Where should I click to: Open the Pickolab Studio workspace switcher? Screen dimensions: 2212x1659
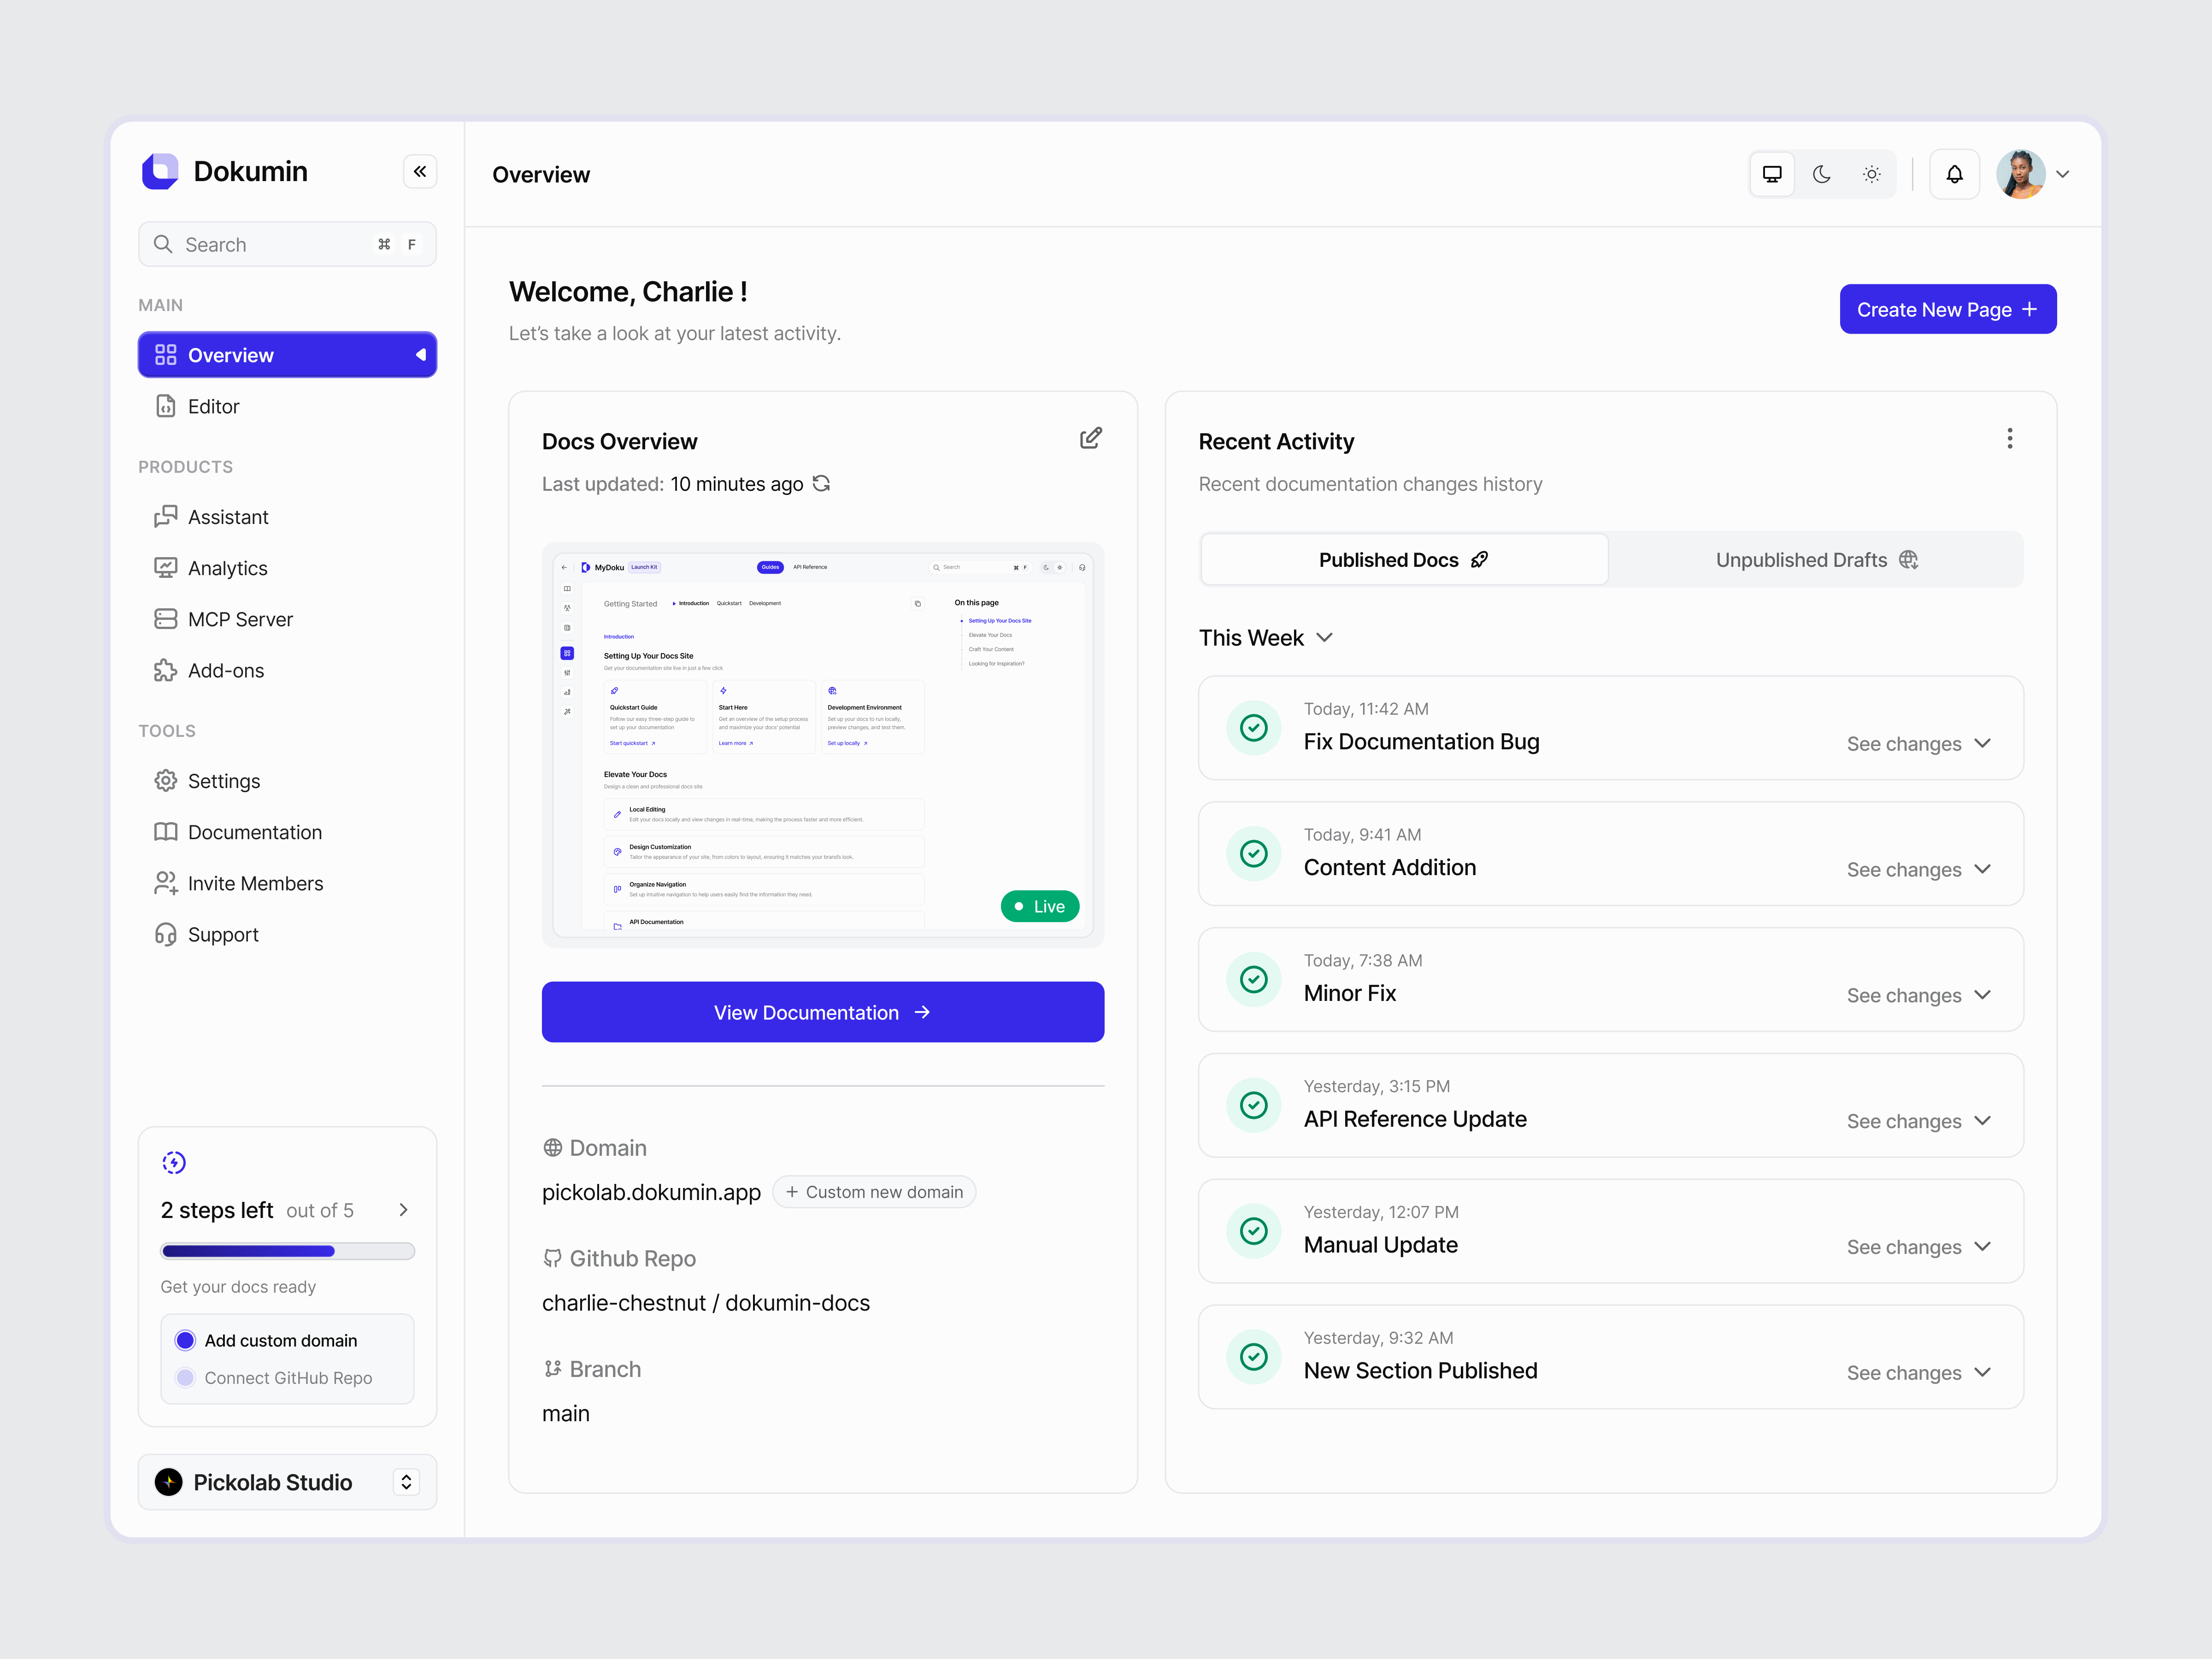point(287,1482)
